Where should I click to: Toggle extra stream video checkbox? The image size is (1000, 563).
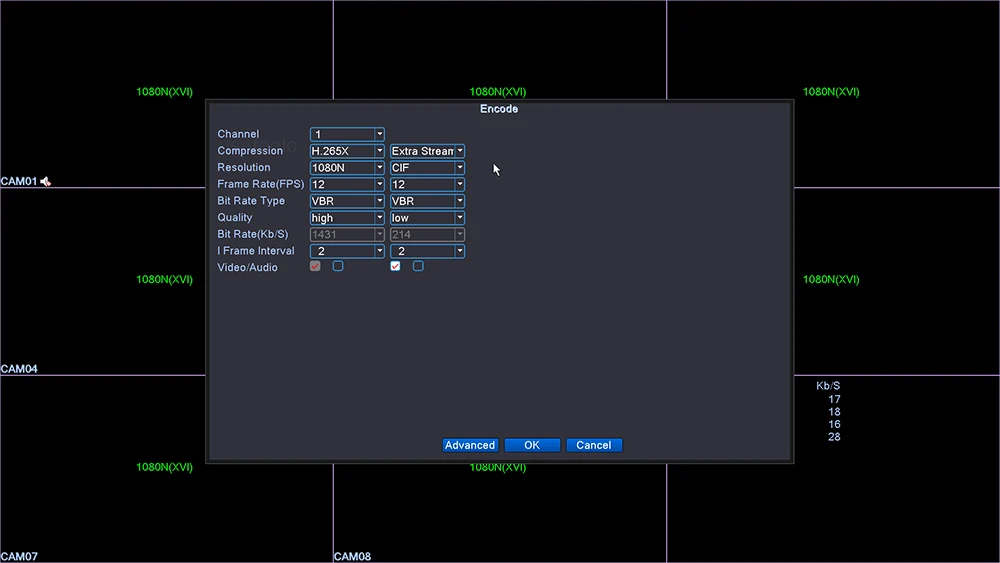[395, 266]
